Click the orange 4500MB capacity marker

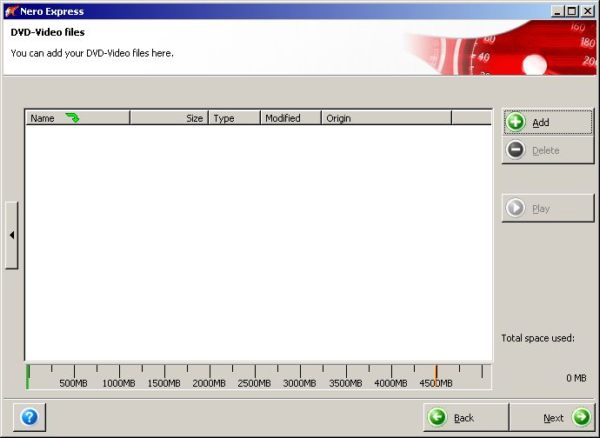(435, 374)
